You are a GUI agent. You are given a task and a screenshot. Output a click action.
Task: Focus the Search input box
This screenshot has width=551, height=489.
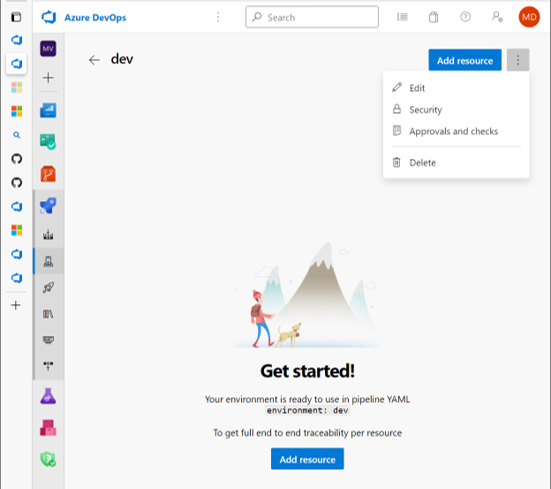point(312,17)
